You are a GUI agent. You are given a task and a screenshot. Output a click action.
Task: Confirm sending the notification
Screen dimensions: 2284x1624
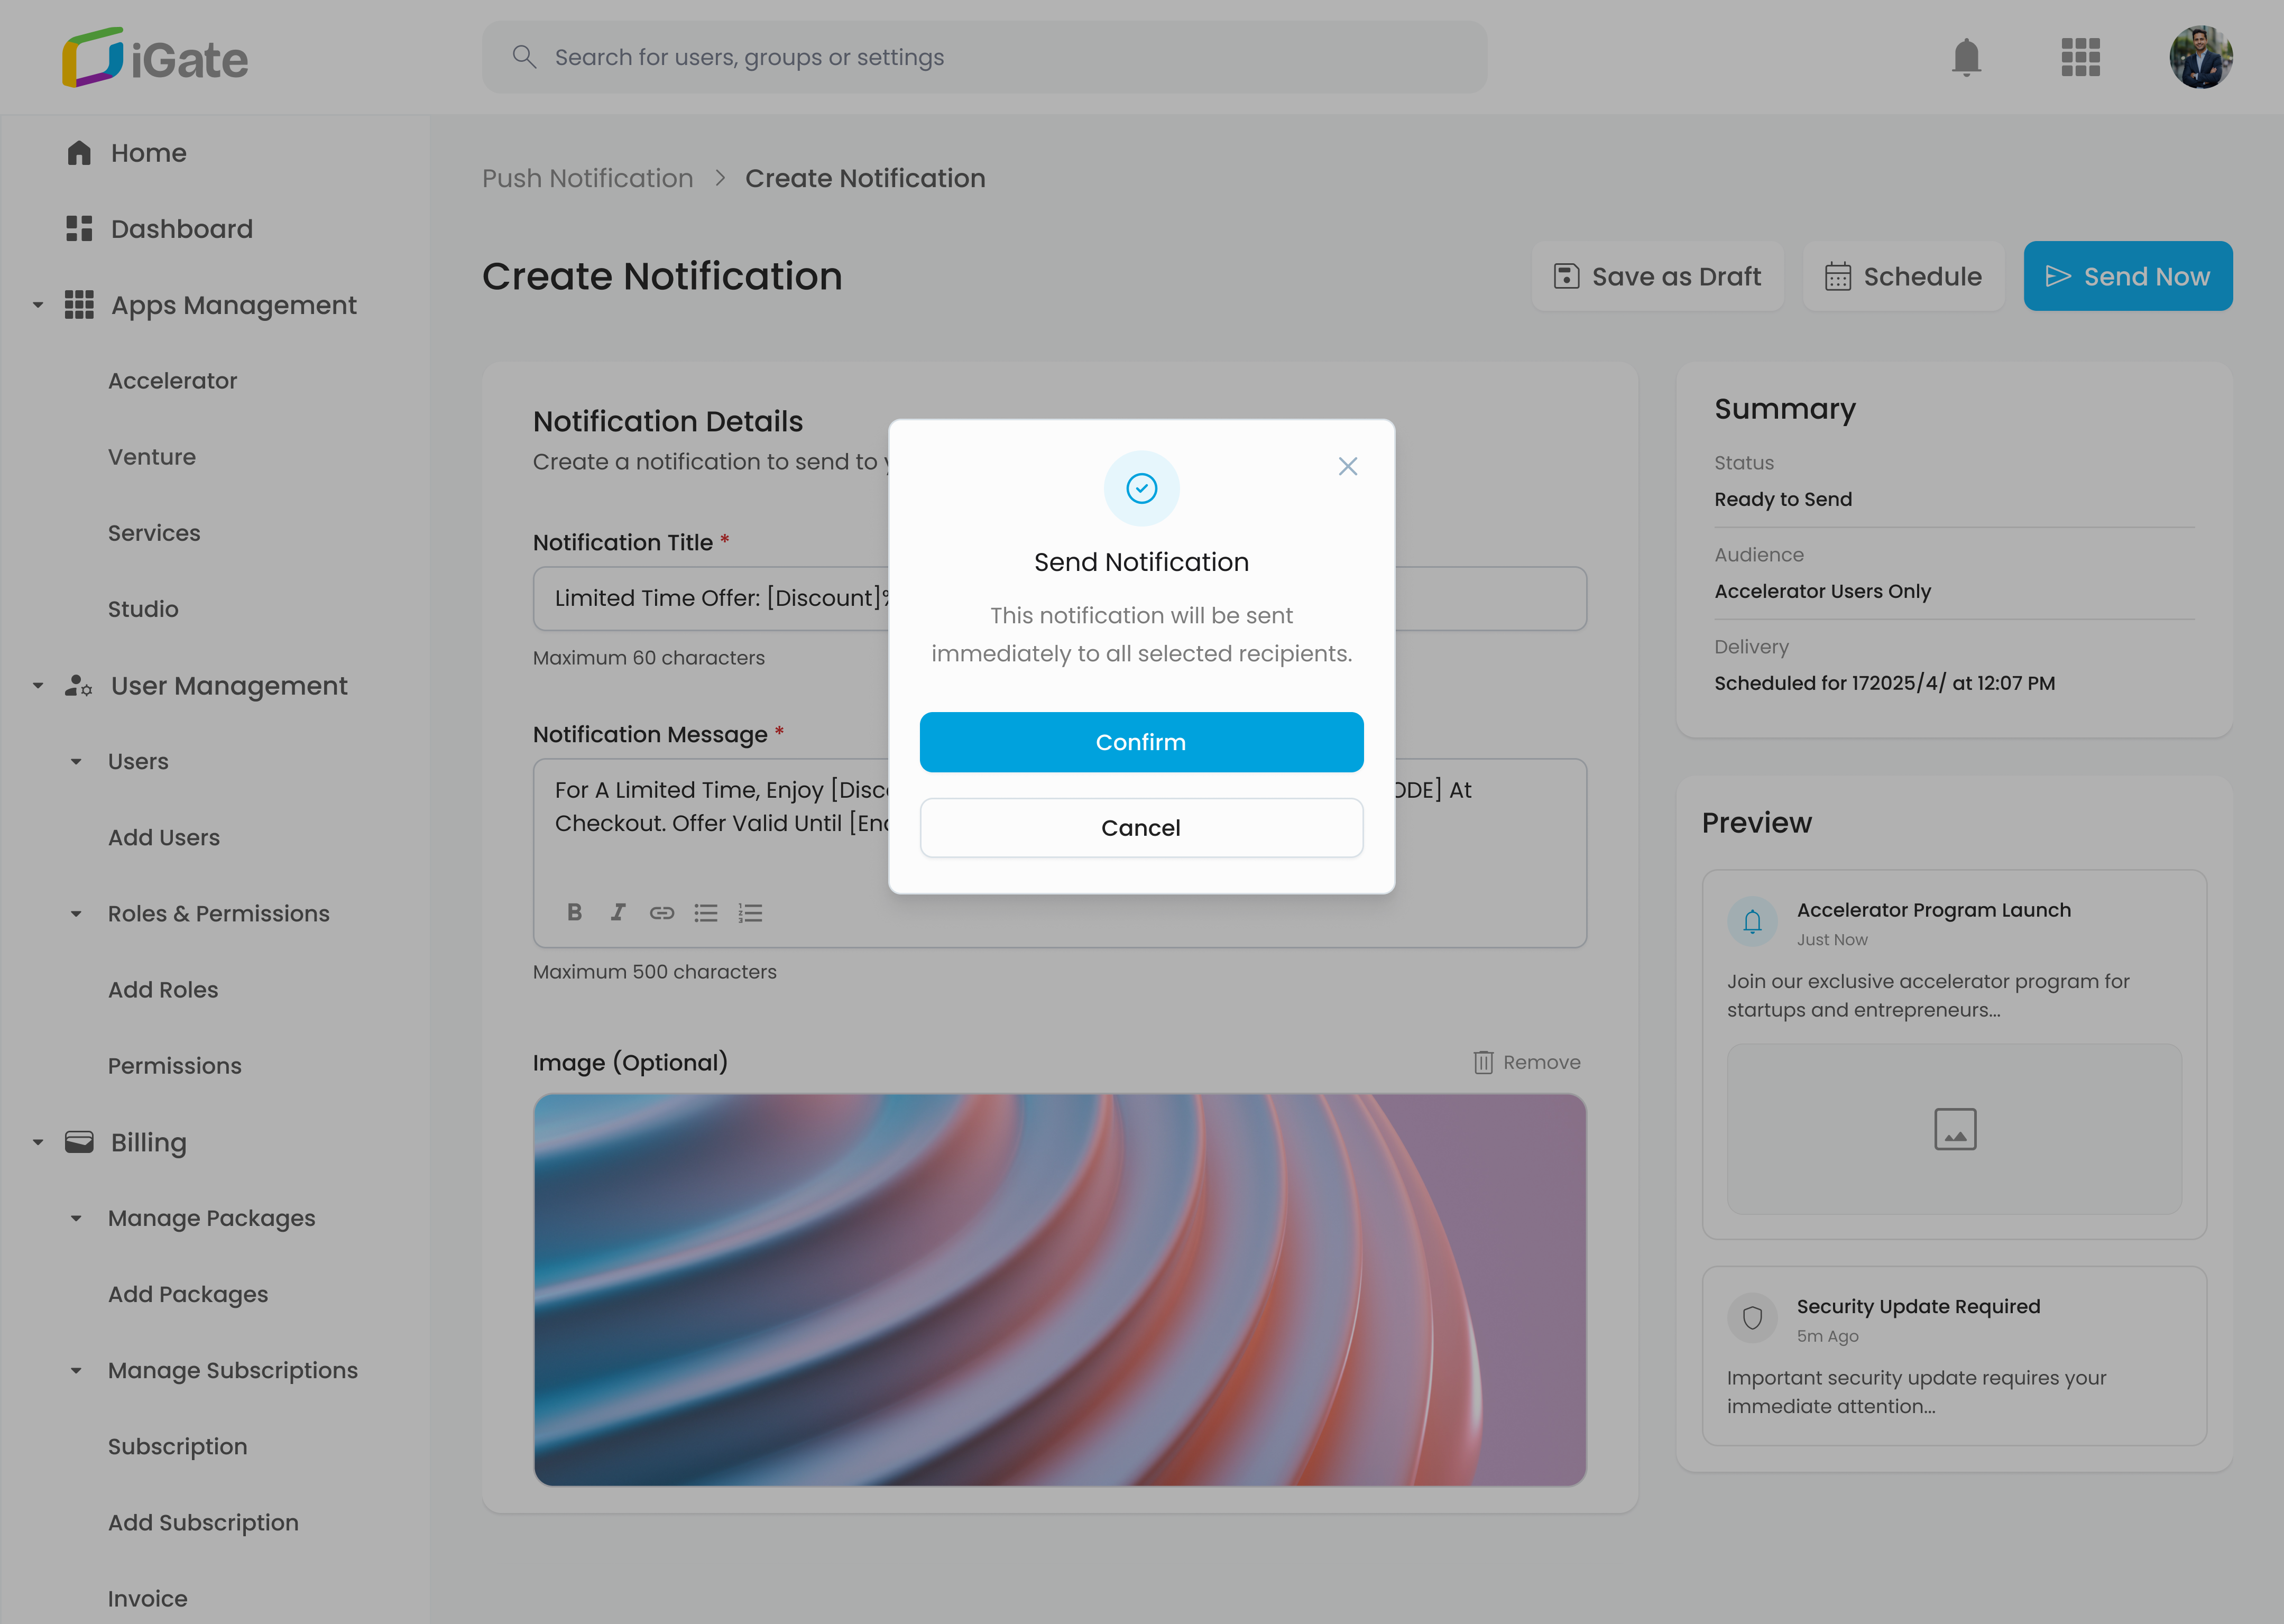1141,742
